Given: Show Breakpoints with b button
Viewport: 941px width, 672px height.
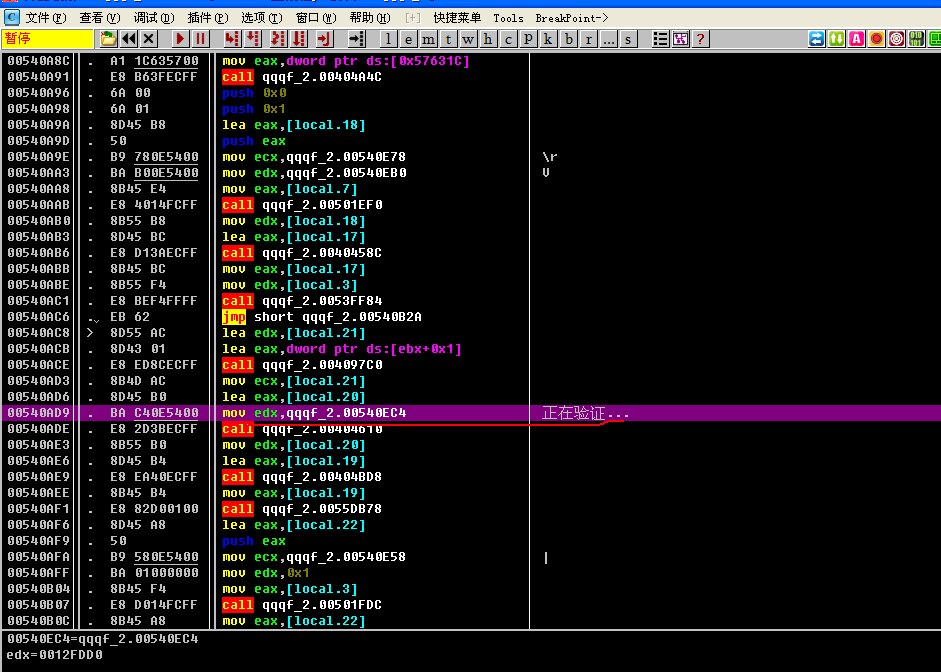Looking at the screenshot, I should (569, 39).
